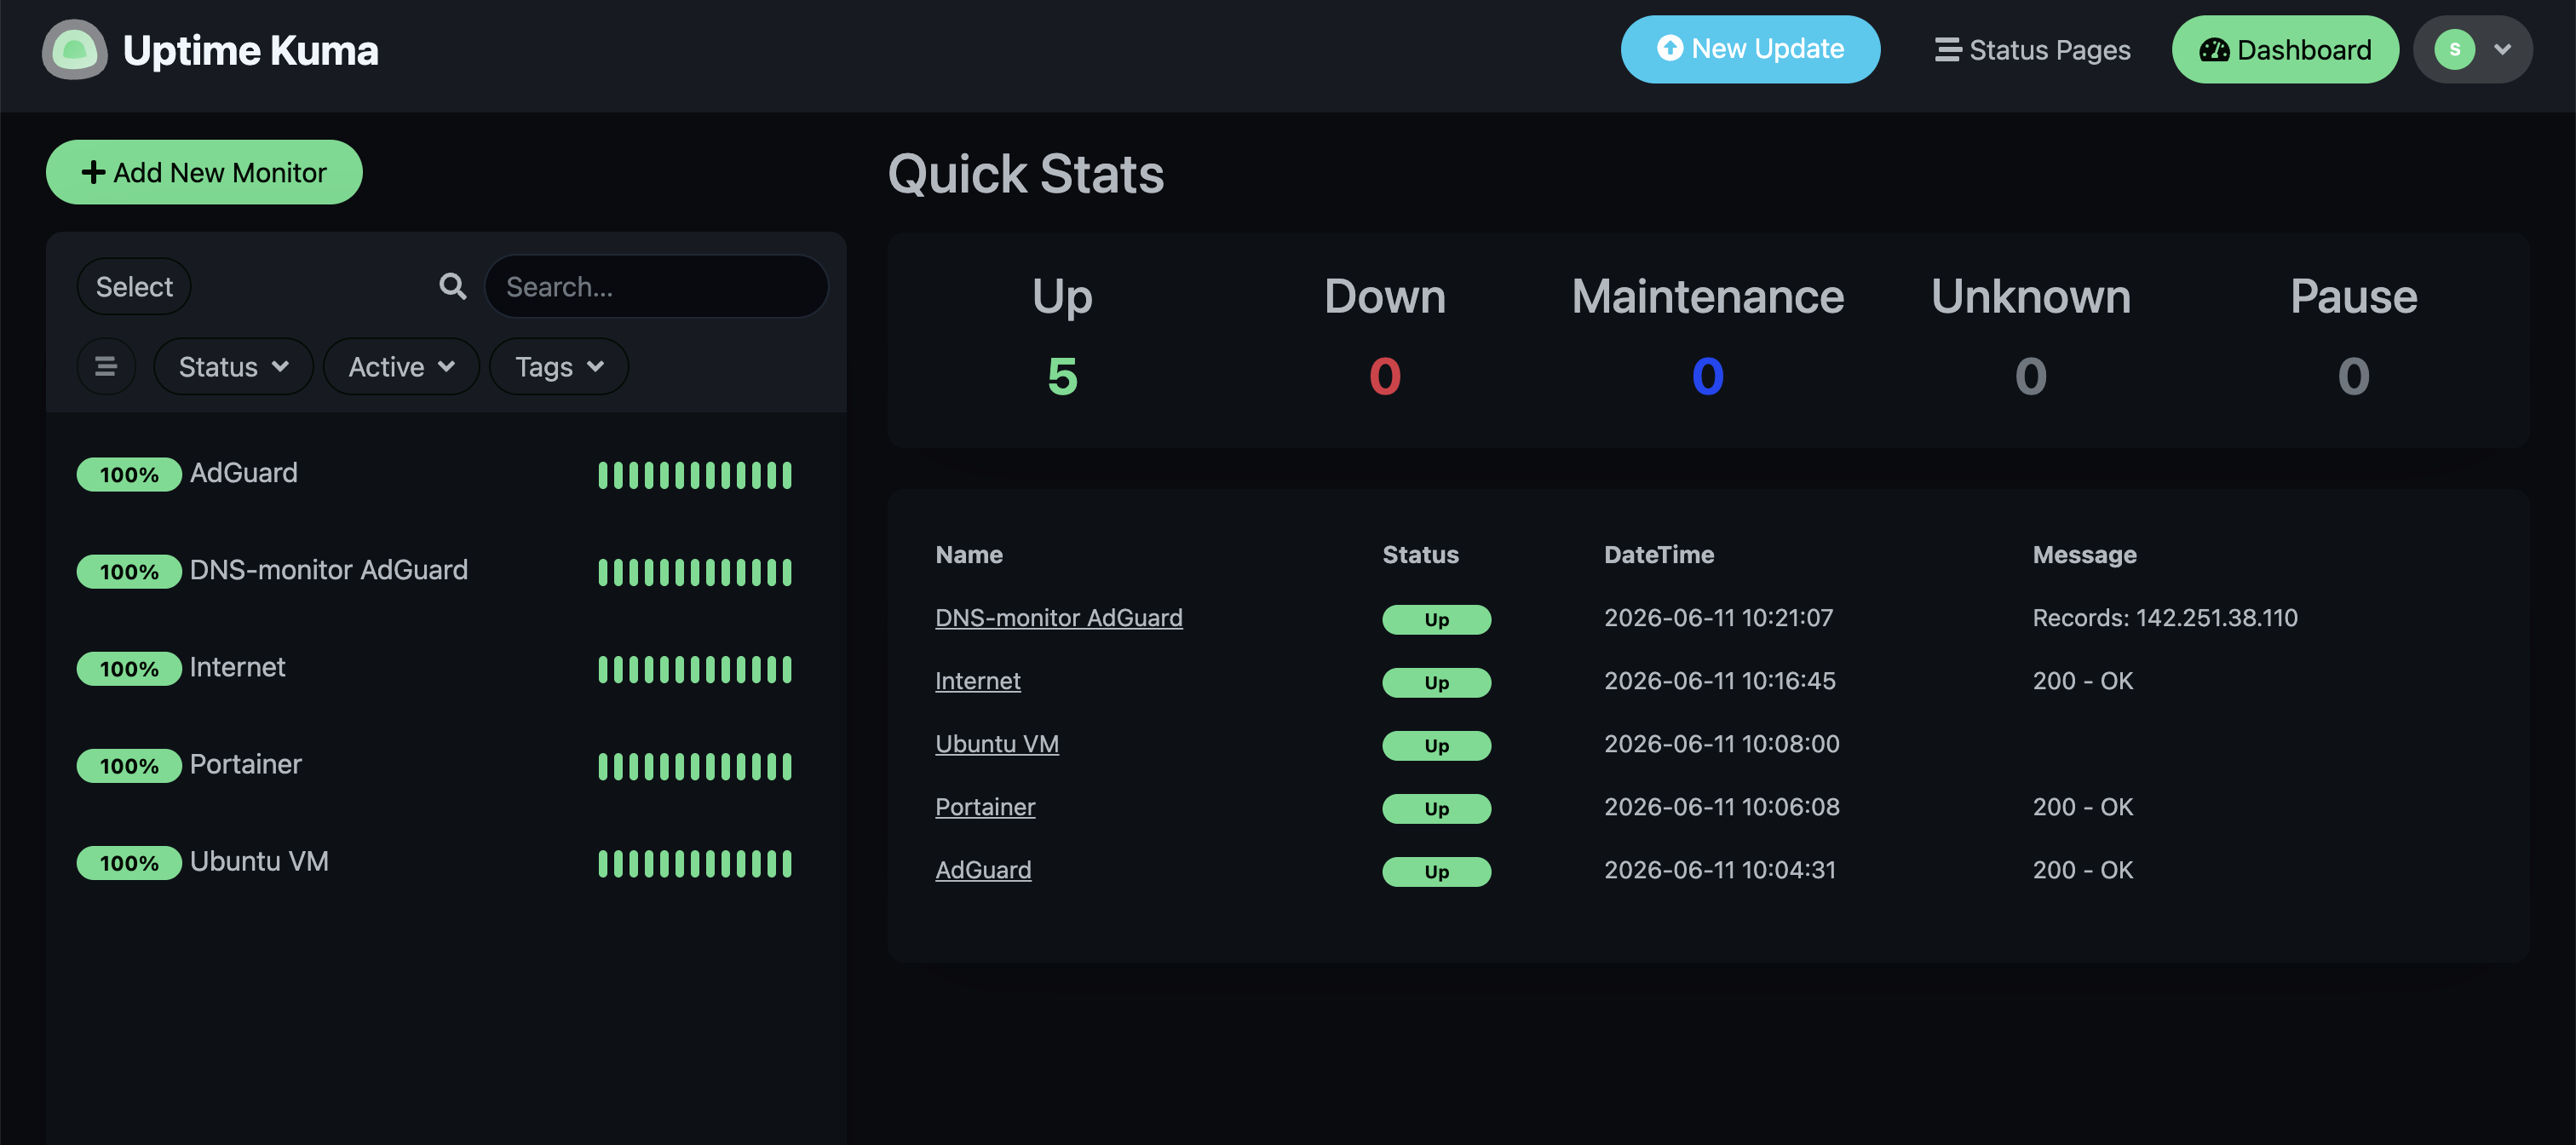Viewport: 2576px width, 1145px height.
Task: Open the New Update notification
Action: tap(1750, 49)
